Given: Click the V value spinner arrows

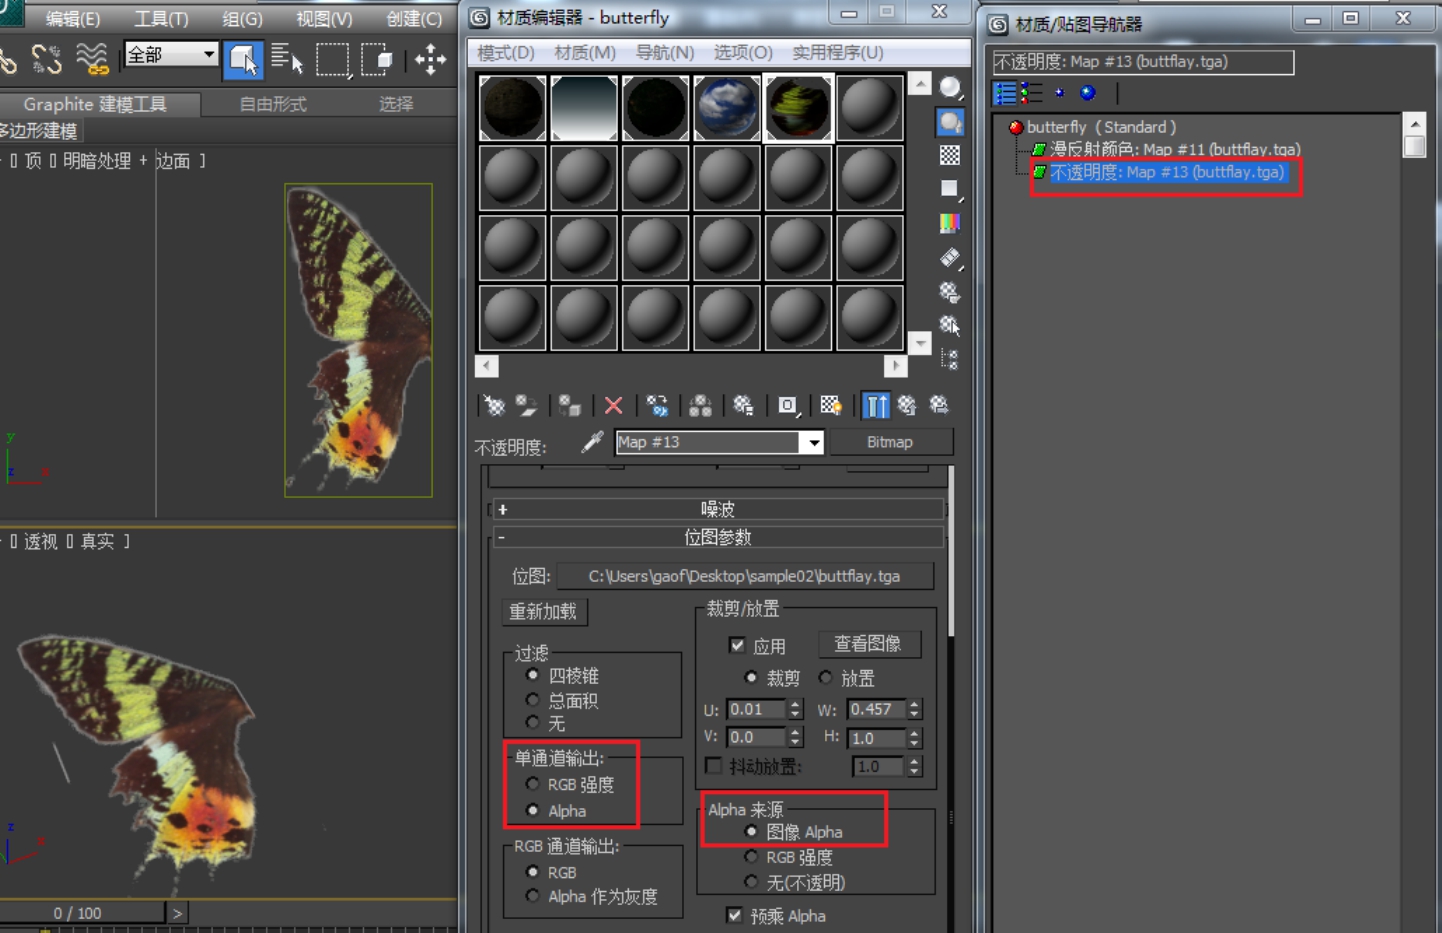Looking at the screenshot, I should point(795,737).
